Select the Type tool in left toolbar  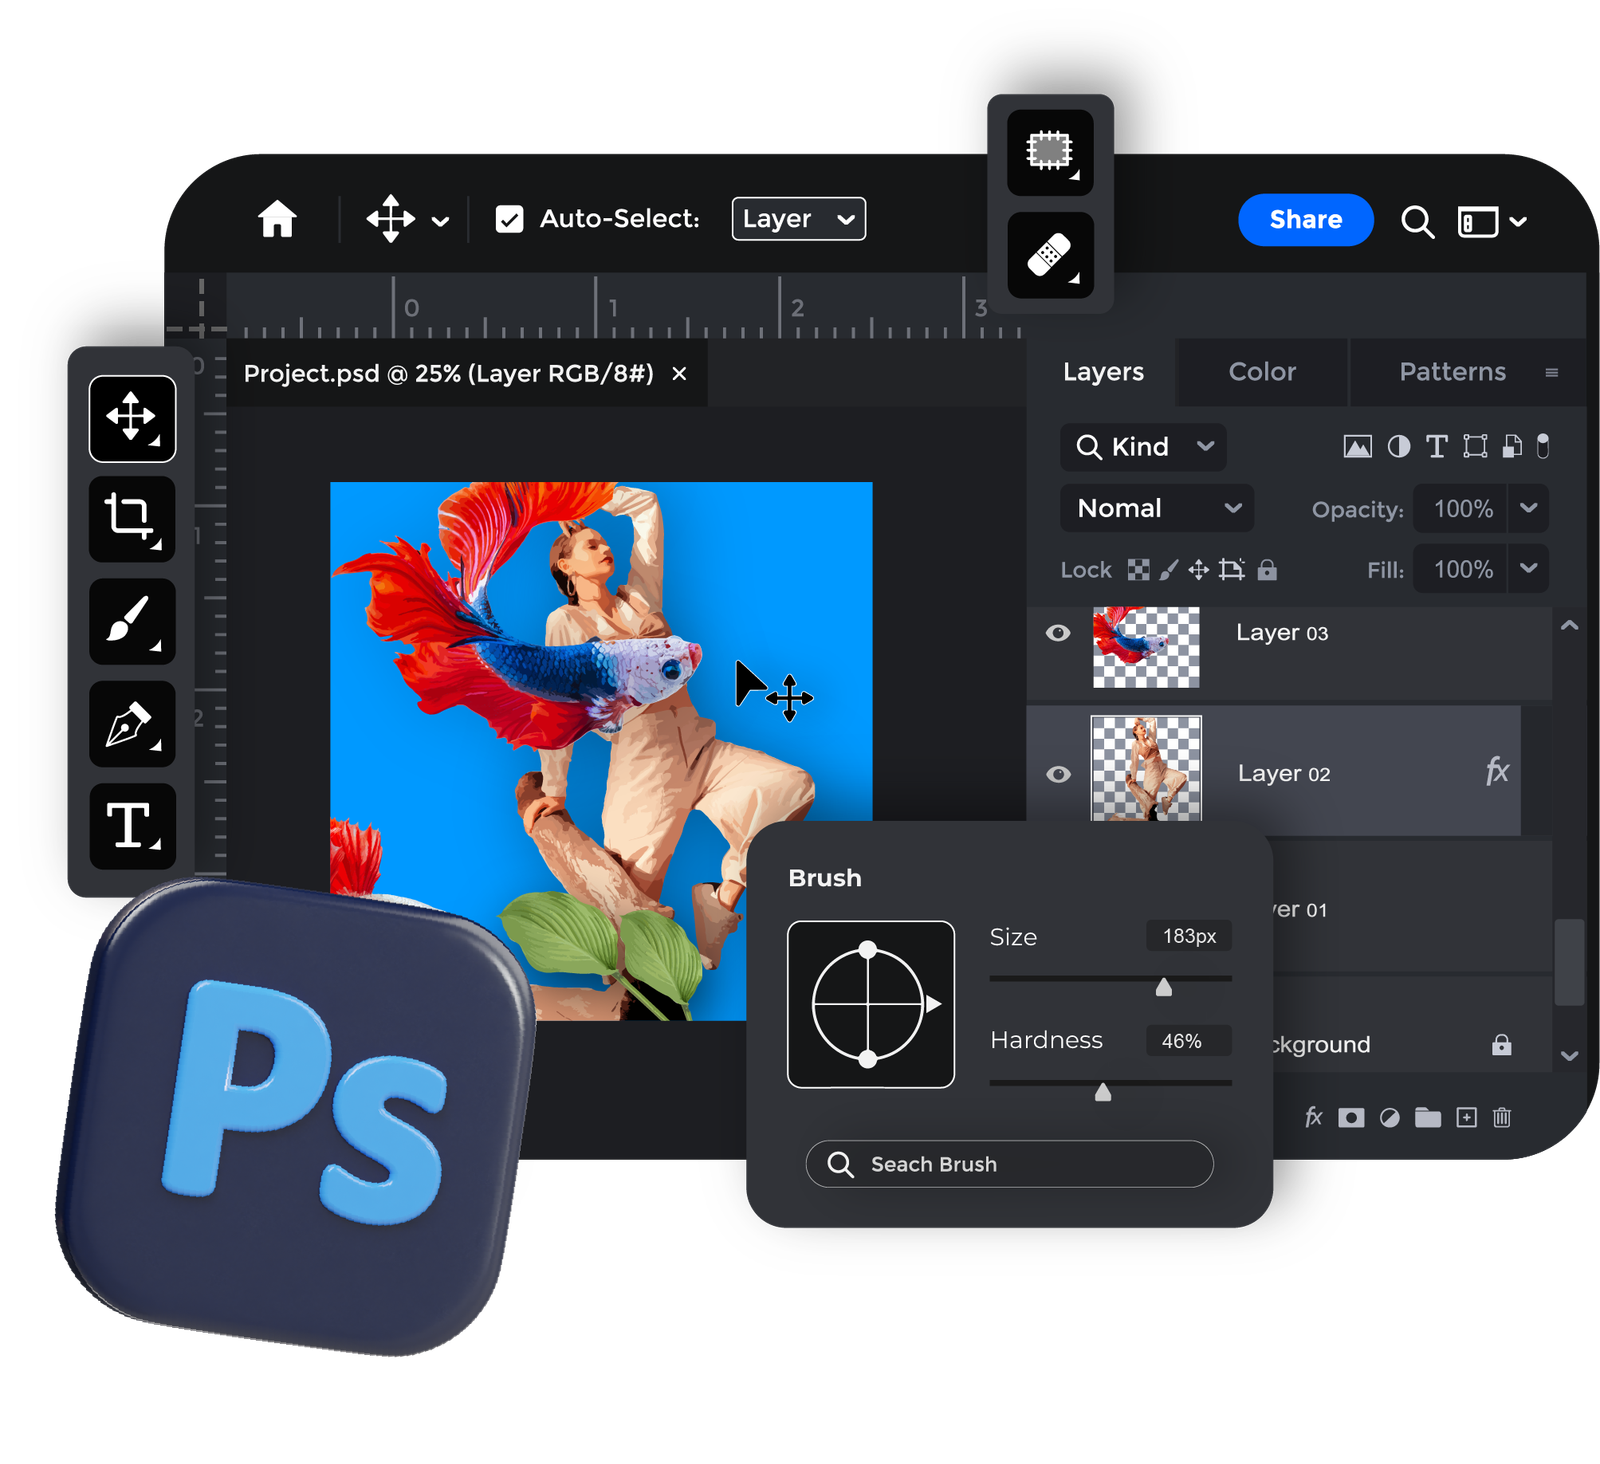pos(132,826)
